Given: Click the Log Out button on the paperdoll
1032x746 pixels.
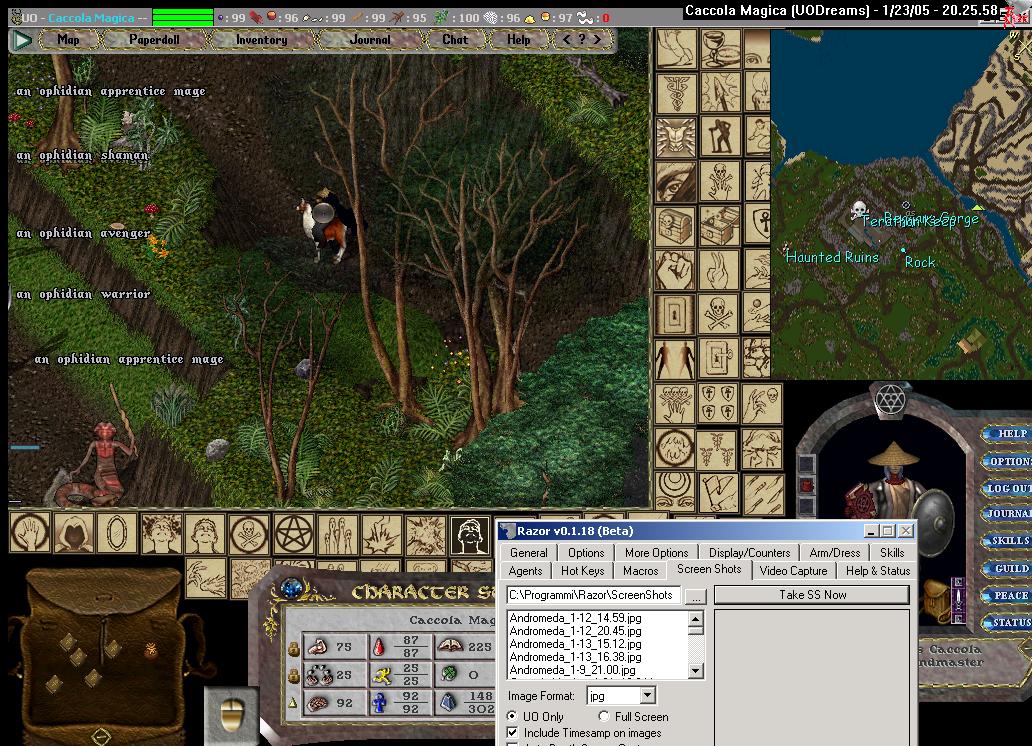Looking at the screenshot, I should coord(1008,488).
